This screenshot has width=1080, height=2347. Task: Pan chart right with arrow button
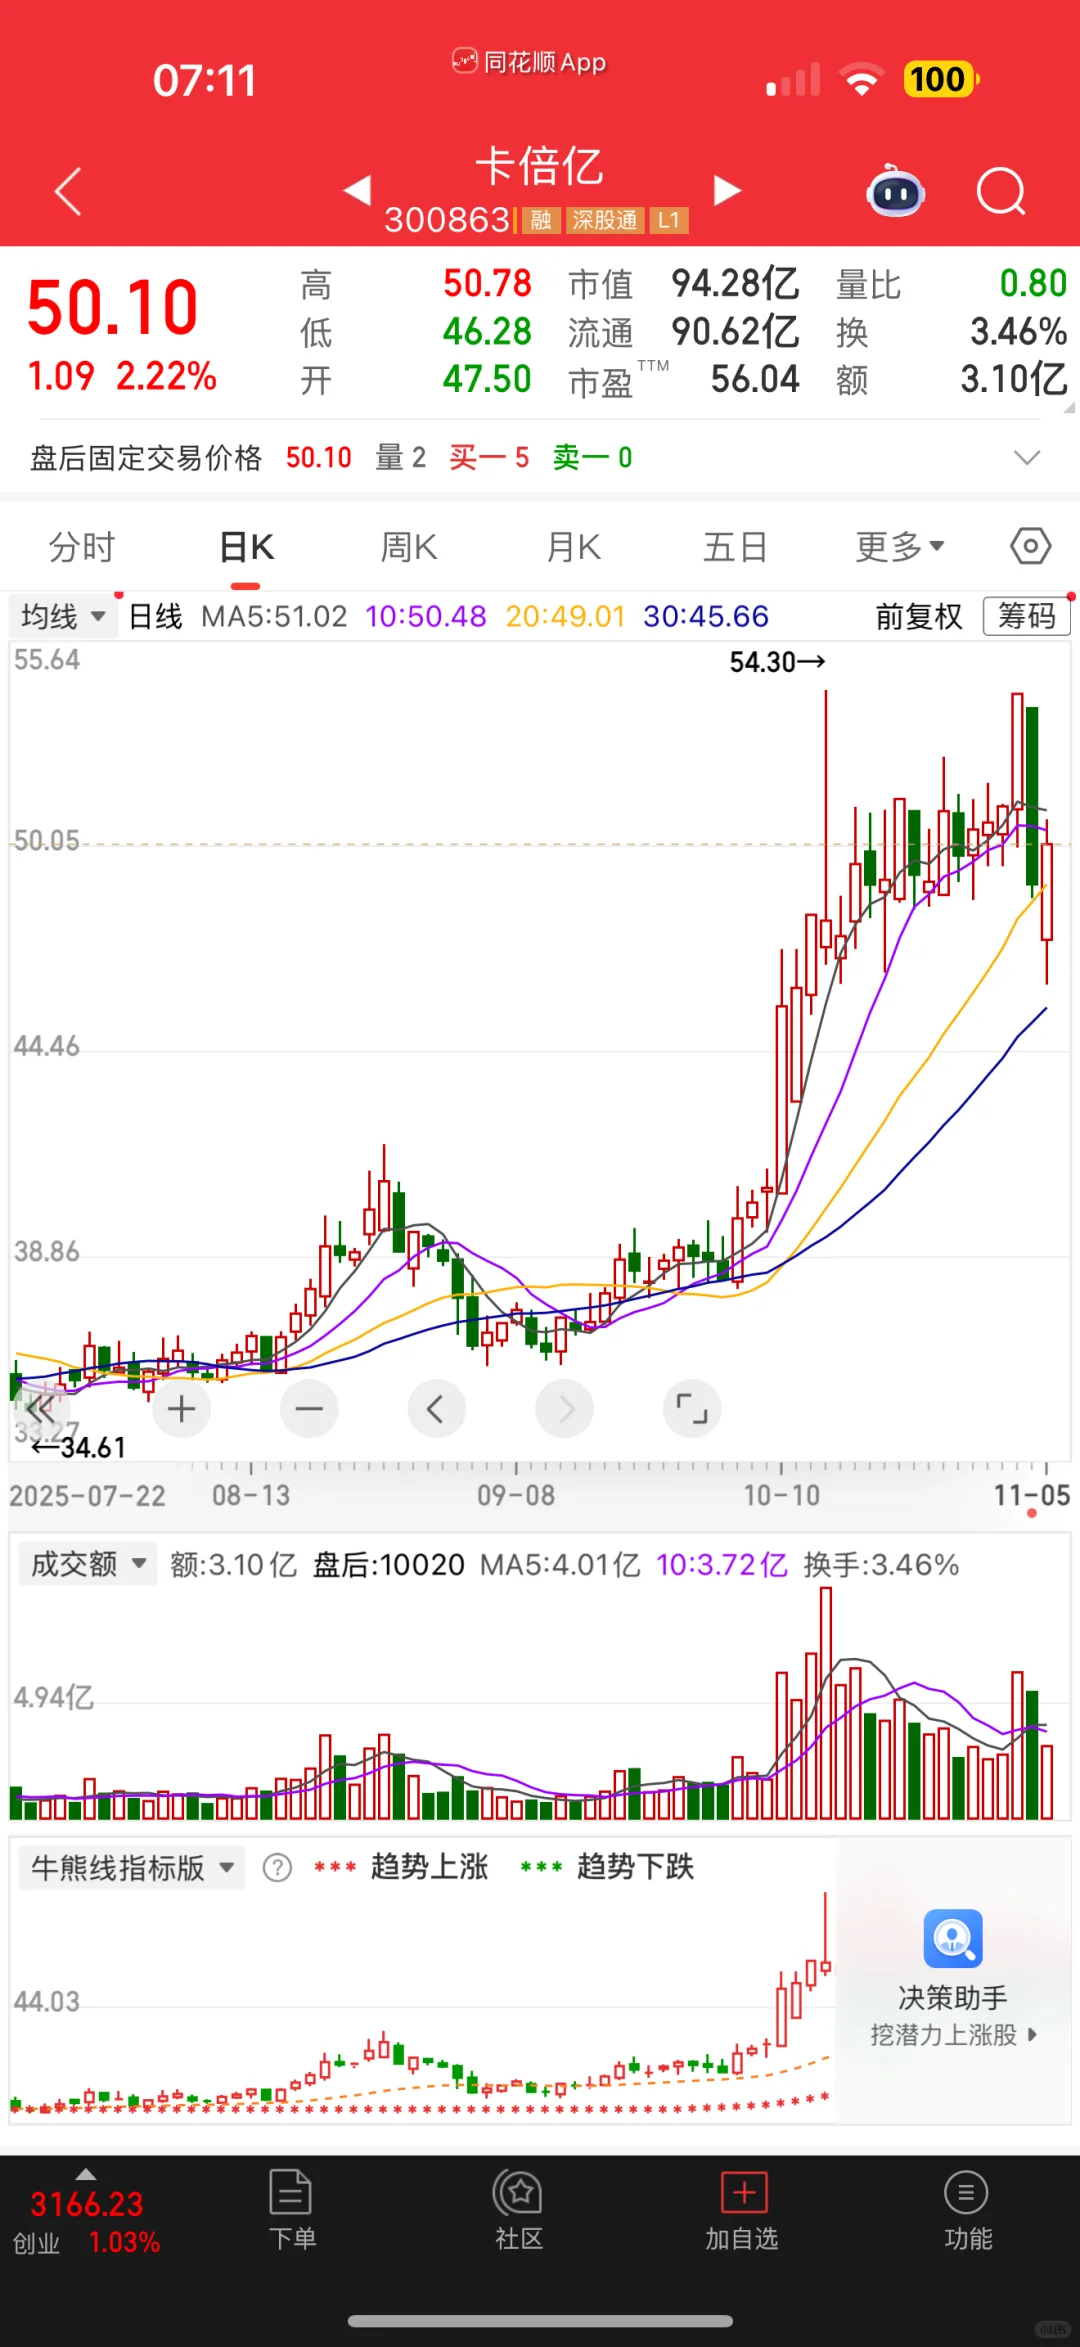point(565,1409)
